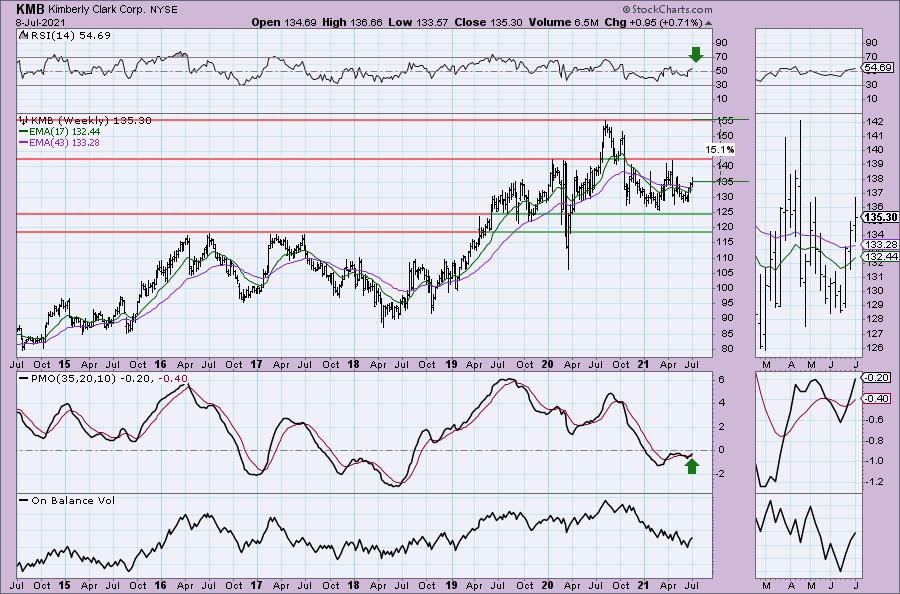Click the black legend line before PMO(35,20,10)
The image size is (900, 594).
tap(24, 379)
